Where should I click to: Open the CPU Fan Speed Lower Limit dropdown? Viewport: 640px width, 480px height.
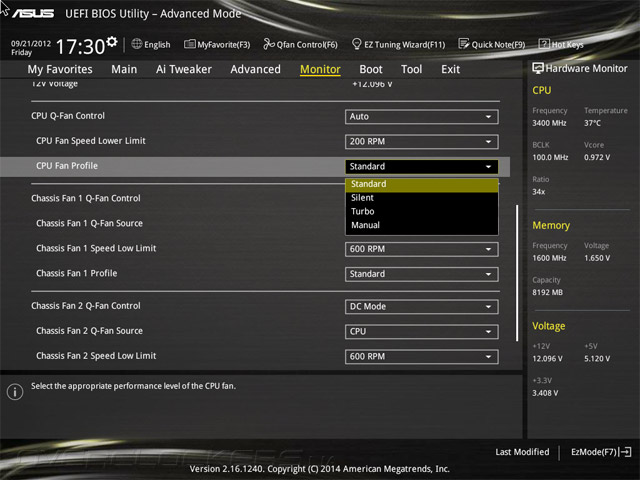[421, 142]
